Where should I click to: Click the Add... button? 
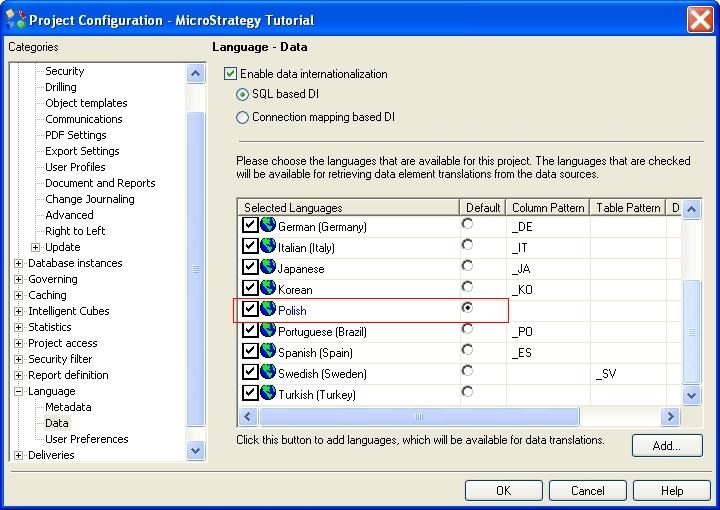666,446
